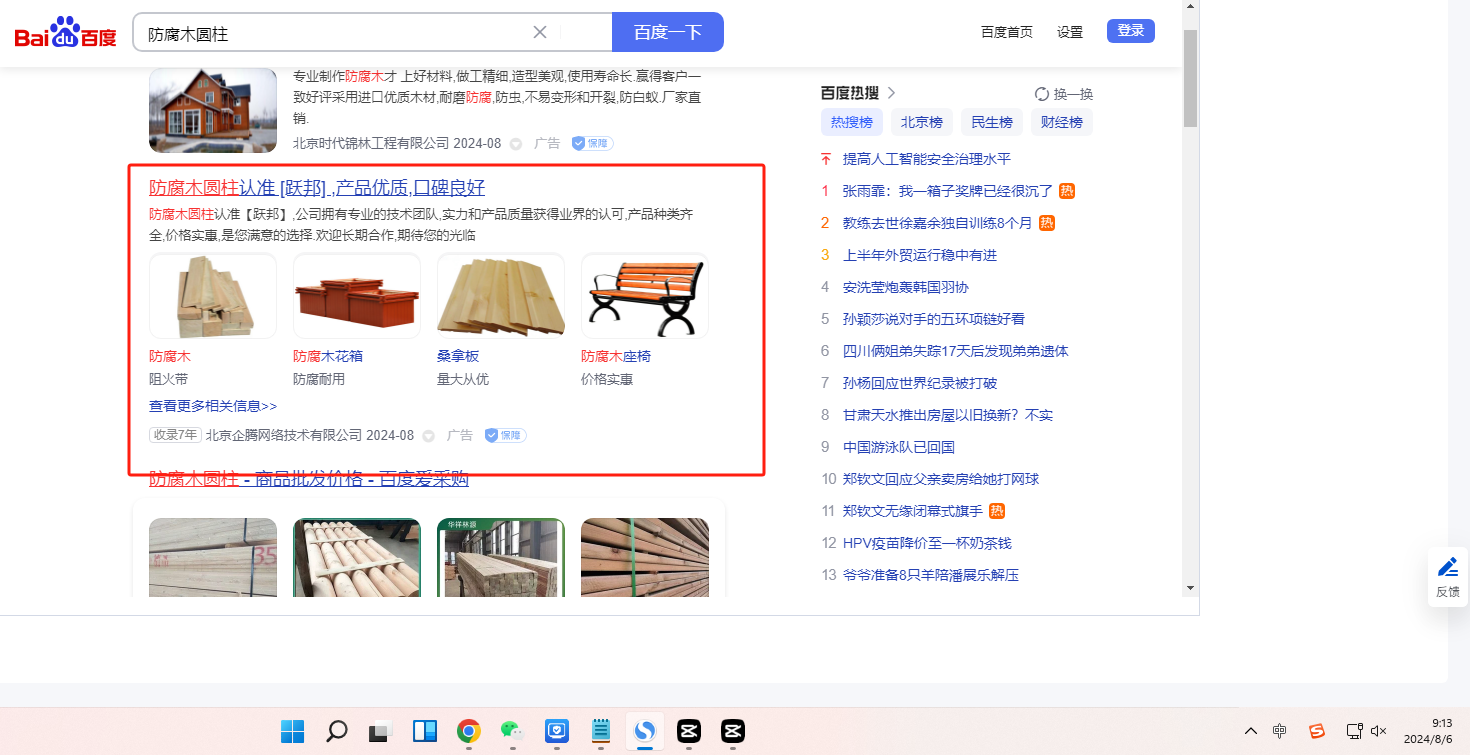Click the 反馈 feedback button

[1448, 577]
